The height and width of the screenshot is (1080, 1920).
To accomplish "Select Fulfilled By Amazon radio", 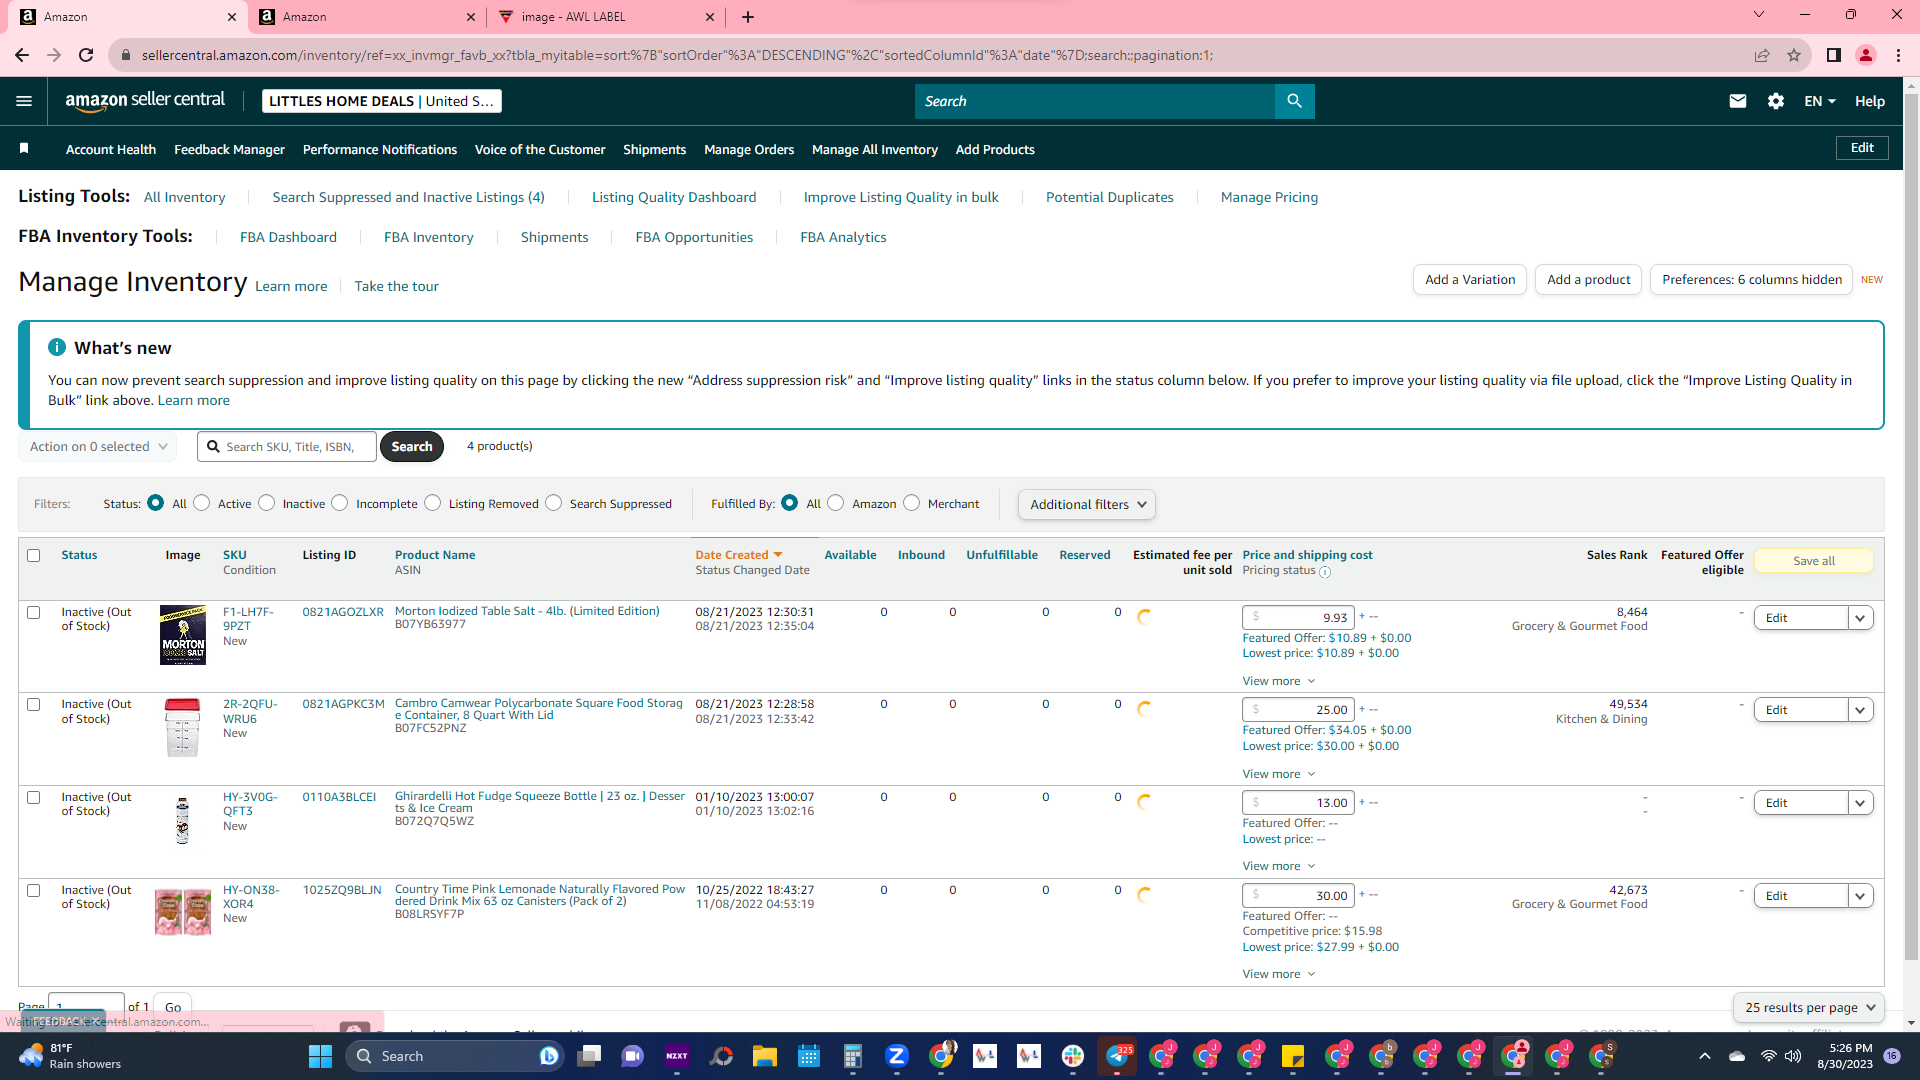I will click(836, 503).
